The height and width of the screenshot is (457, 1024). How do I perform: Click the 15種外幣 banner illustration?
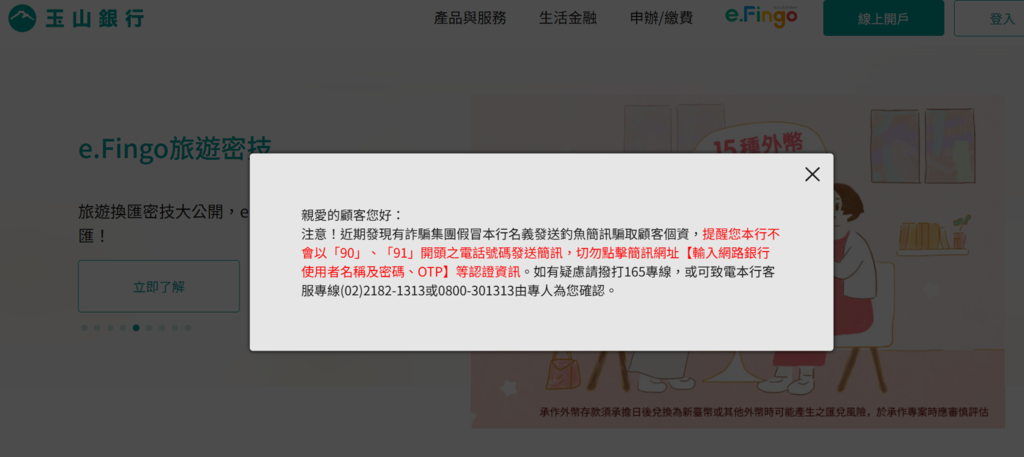[x=738, y=261]
